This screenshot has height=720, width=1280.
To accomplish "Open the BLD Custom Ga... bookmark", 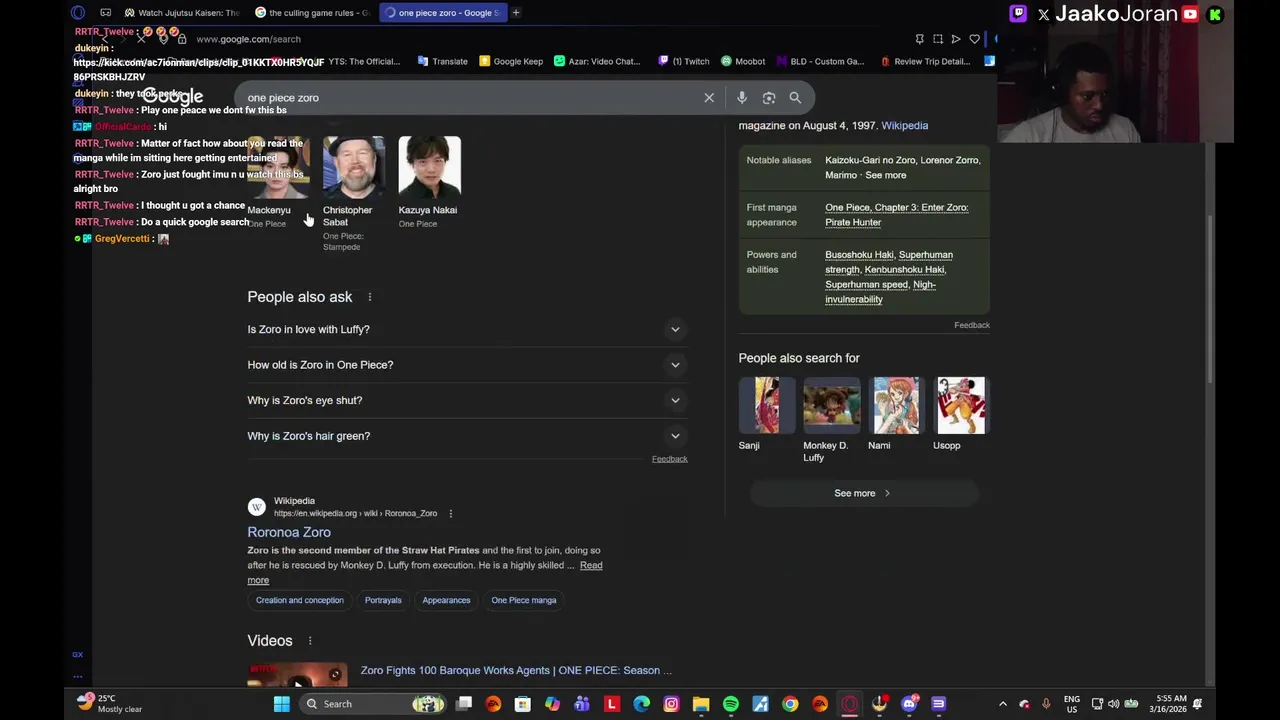I will 819,61.
